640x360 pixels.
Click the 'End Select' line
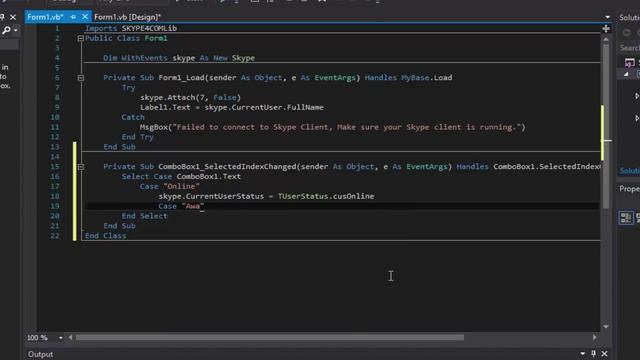144,216
